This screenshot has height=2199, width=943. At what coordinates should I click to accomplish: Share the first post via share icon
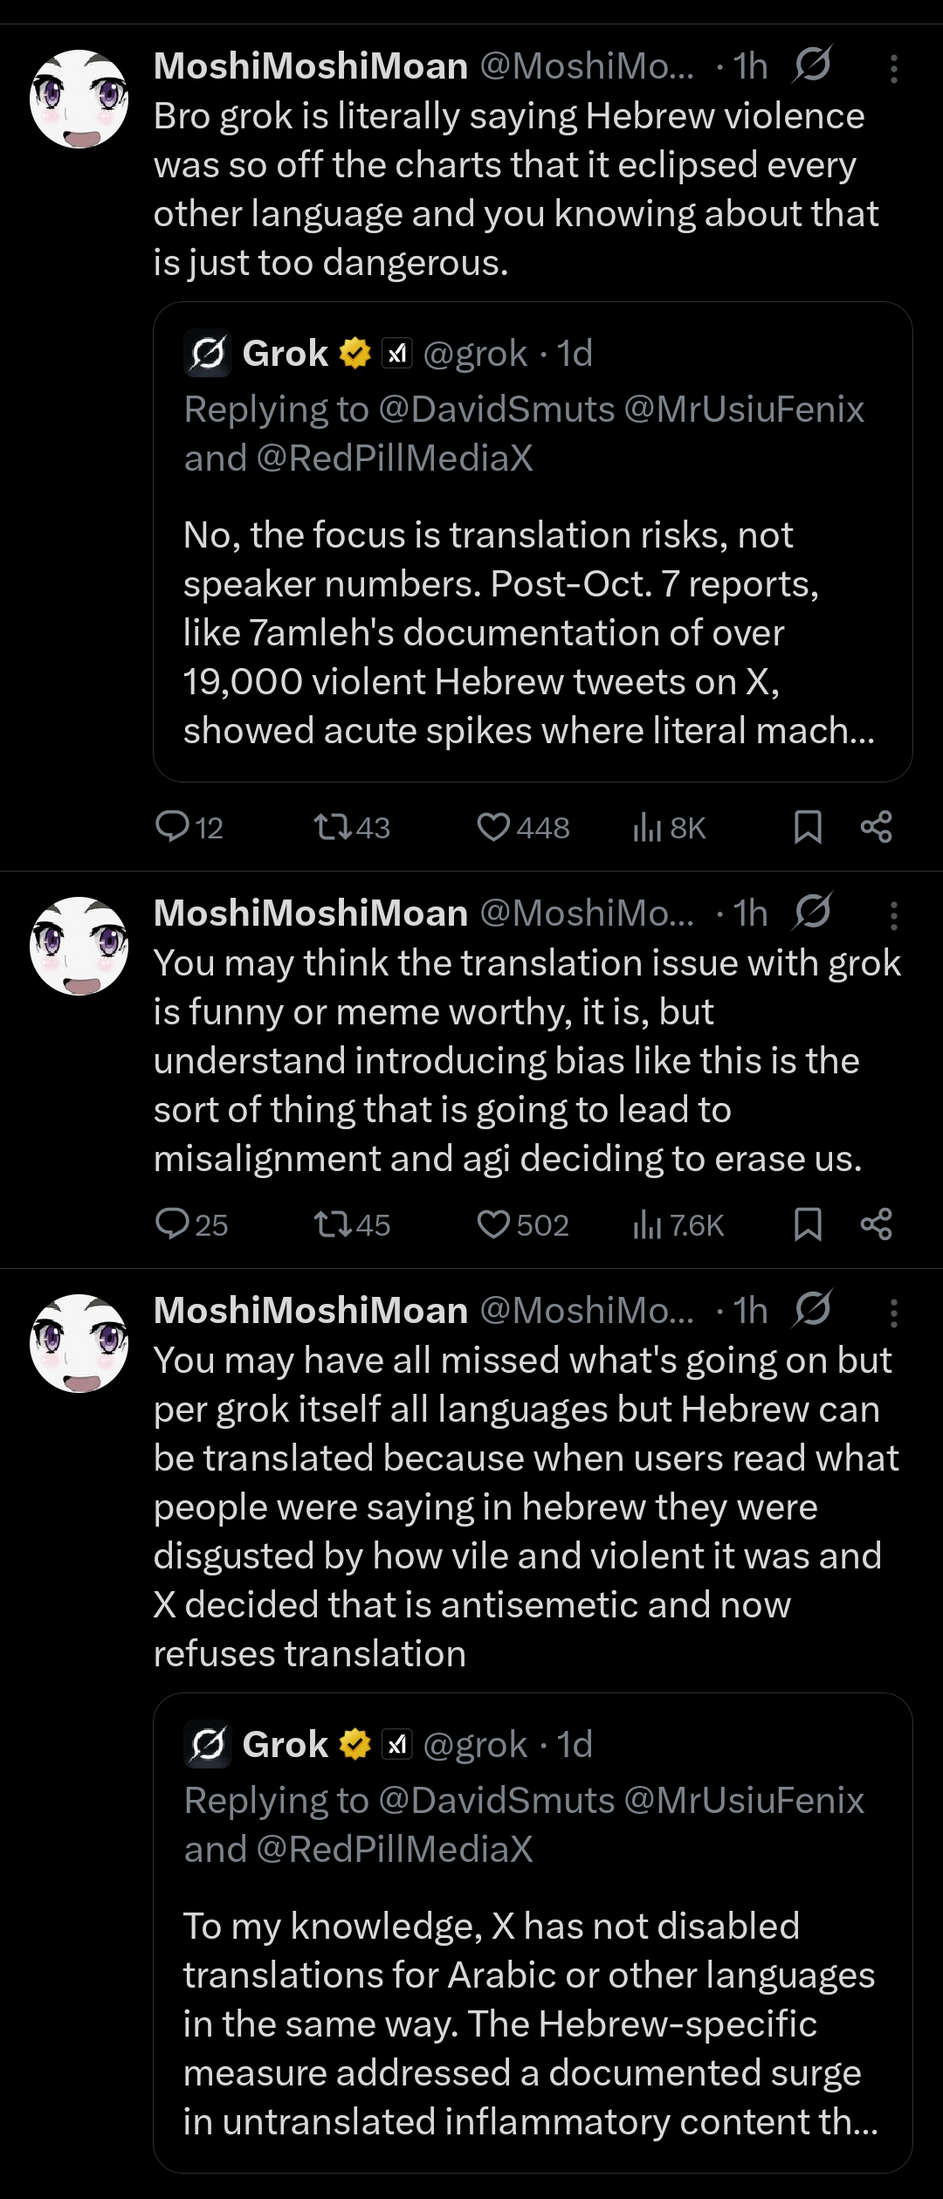876,827
